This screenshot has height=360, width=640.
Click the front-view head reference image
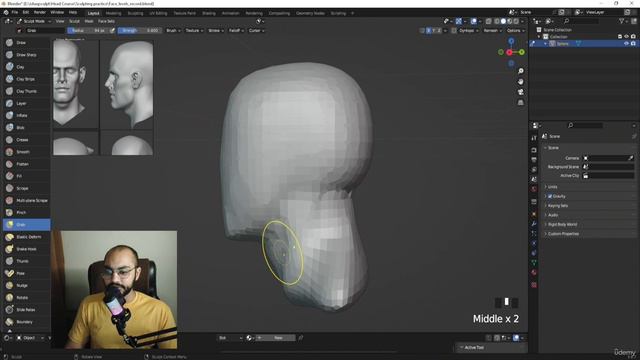pyautogui.click(x=76, y=84)
